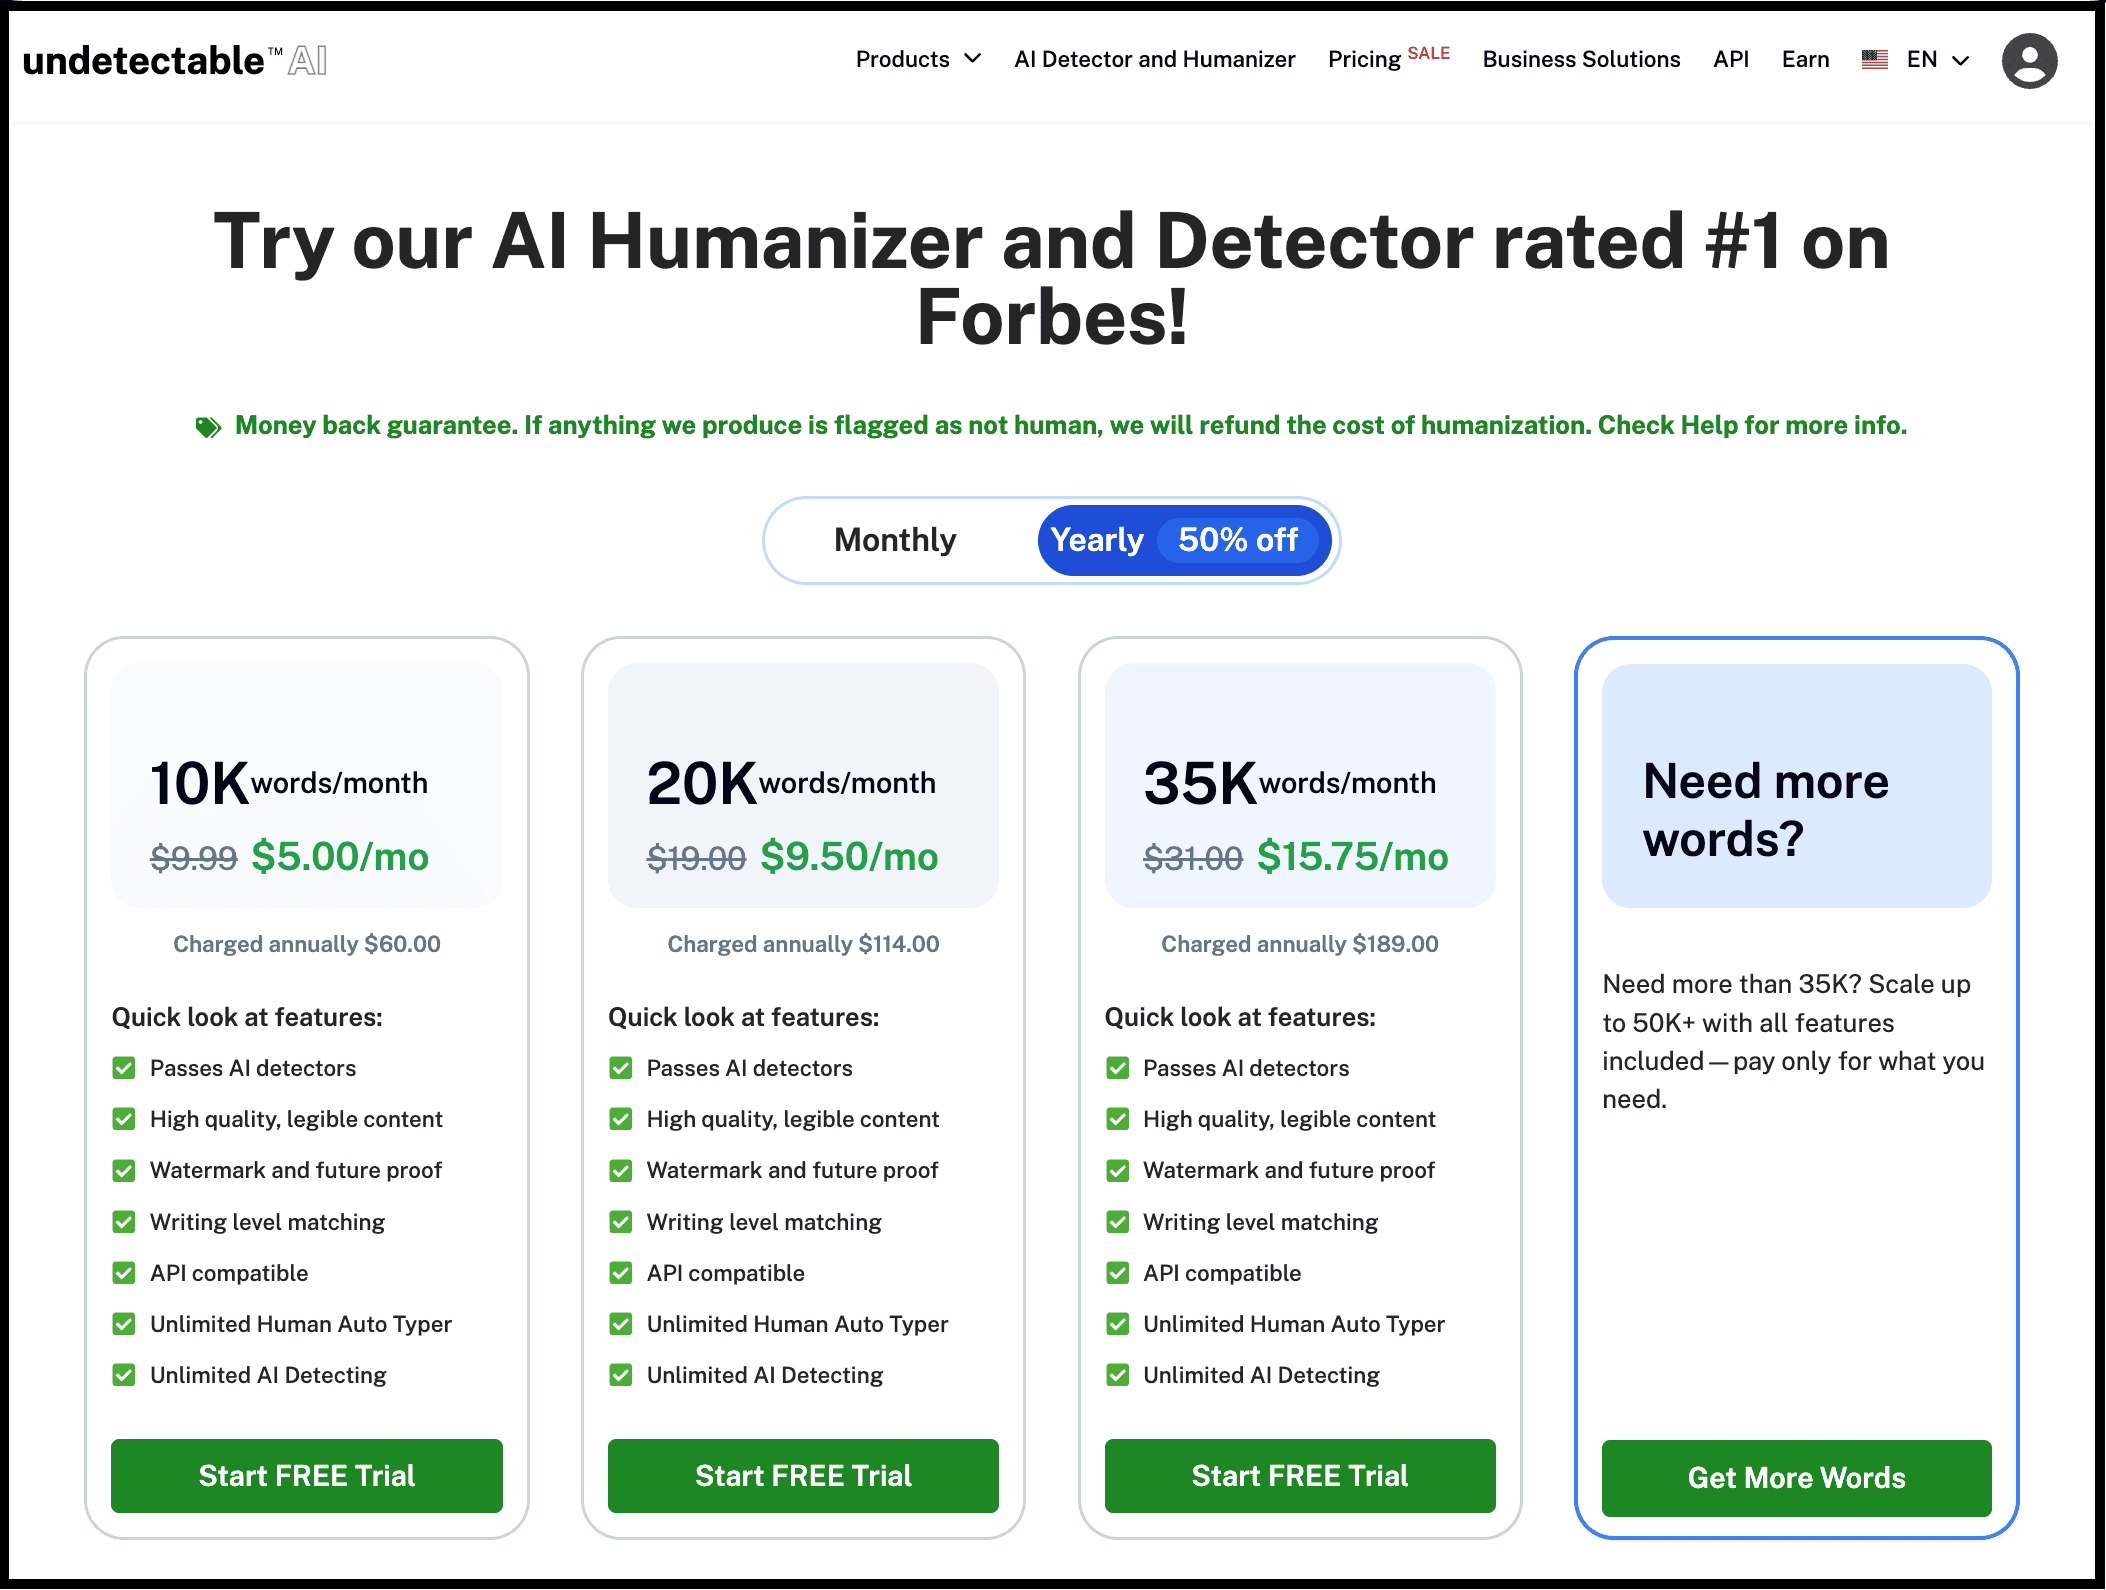Open the API nav link
Viewport: 2106px width, 1590px height.
point(1731,59)
